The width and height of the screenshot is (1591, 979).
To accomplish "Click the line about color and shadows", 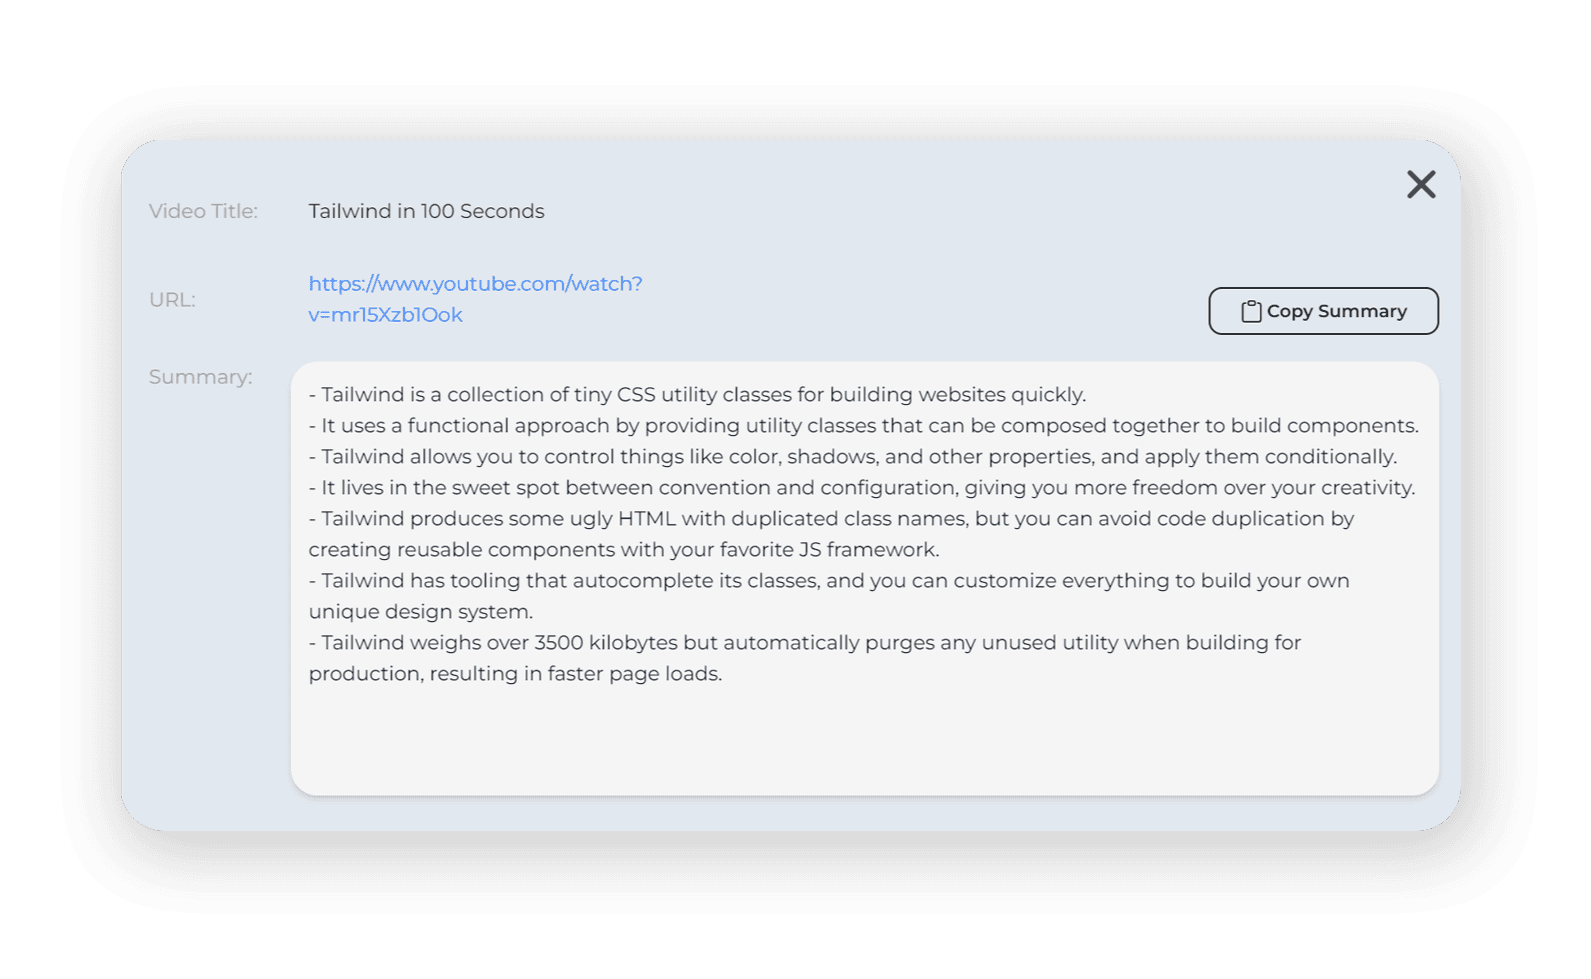I will tap(852, 457).
